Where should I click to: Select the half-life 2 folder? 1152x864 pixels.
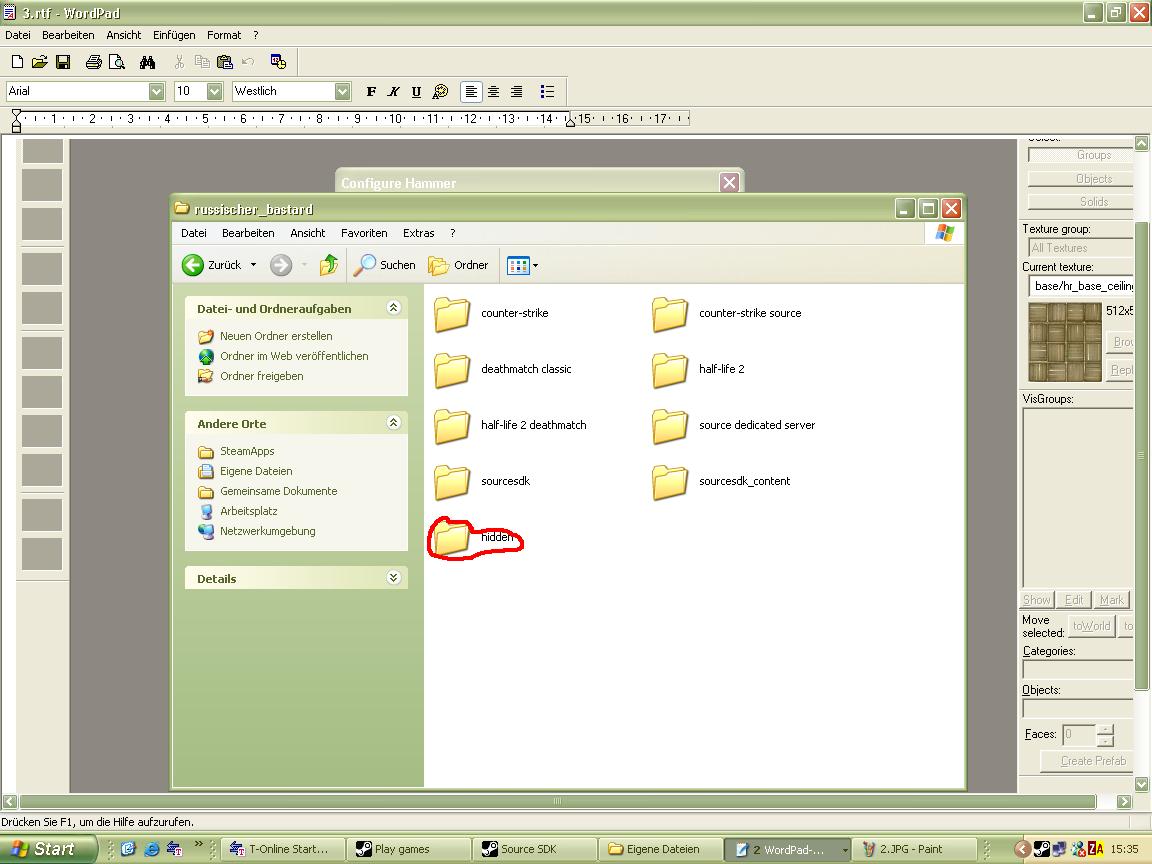point(698,369)
